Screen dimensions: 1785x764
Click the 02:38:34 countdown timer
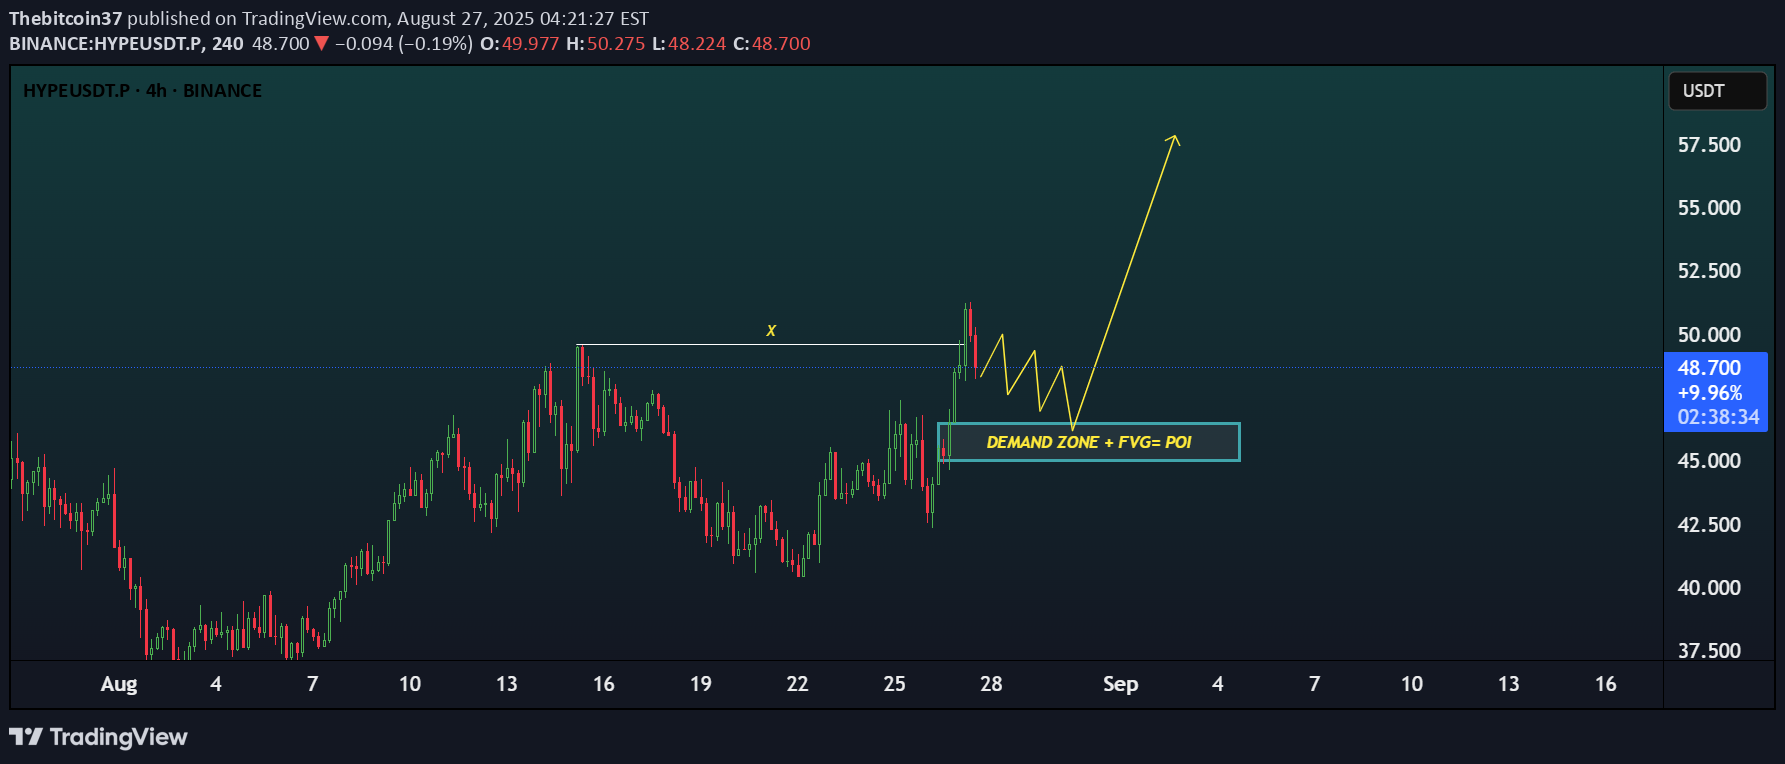tap(1718, 417)
